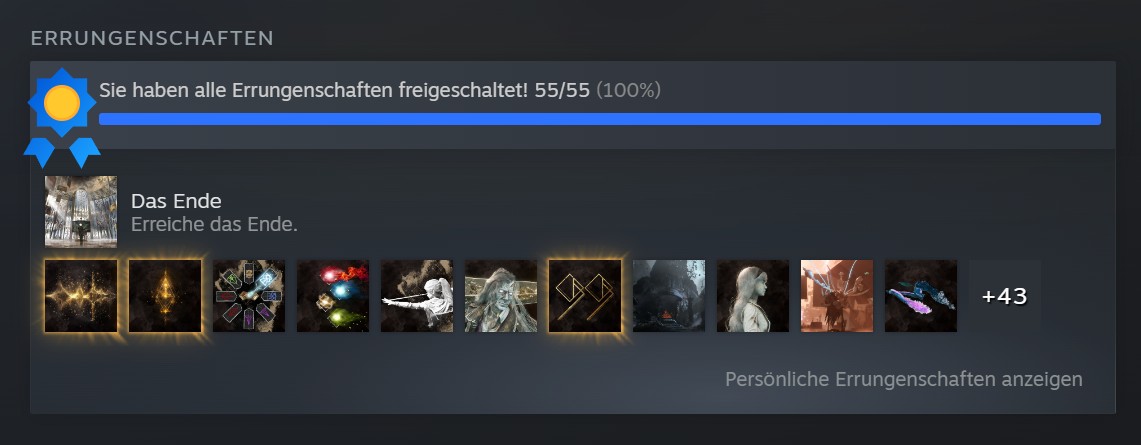Click the old man's face achievement icon
Viewport: 1141px width, 445px height.
tap(501, 296)
